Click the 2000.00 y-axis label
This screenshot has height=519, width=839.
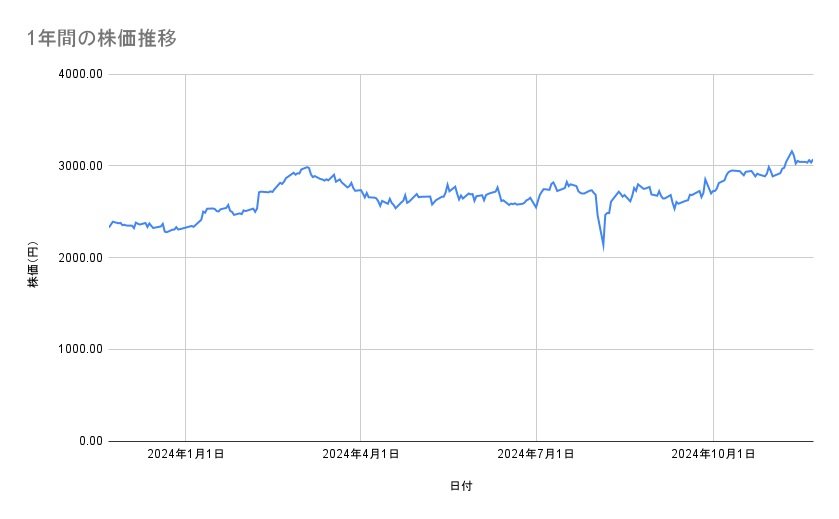(x=78, y=258)
